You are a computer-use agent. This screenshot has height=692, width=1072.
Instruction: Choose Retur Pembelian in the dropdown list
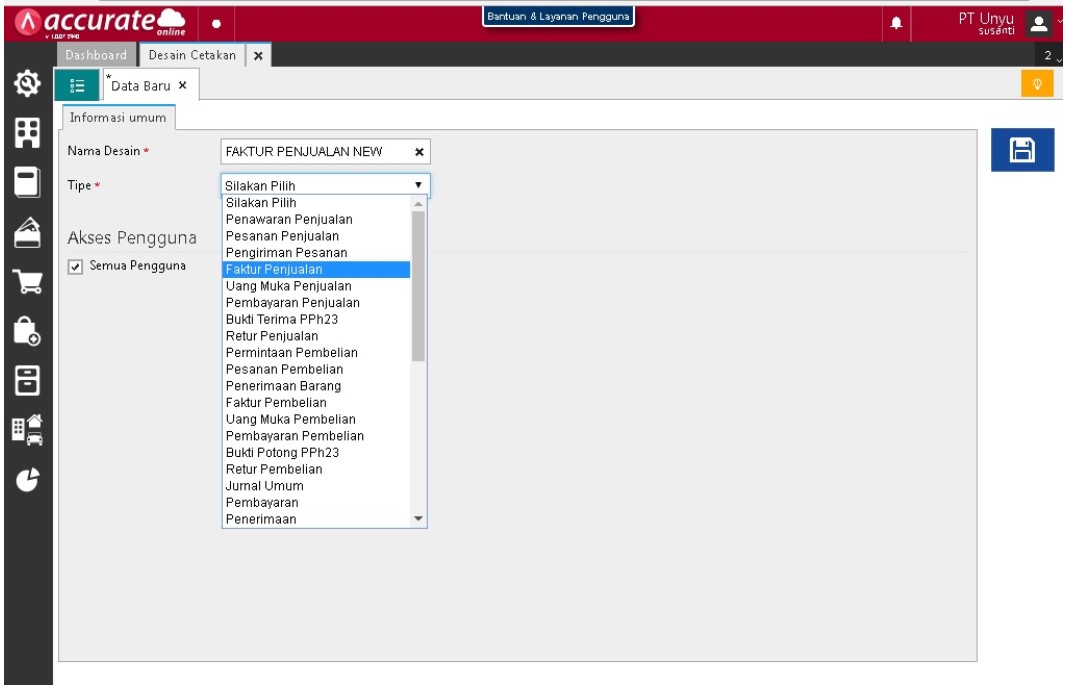(273, 469)
